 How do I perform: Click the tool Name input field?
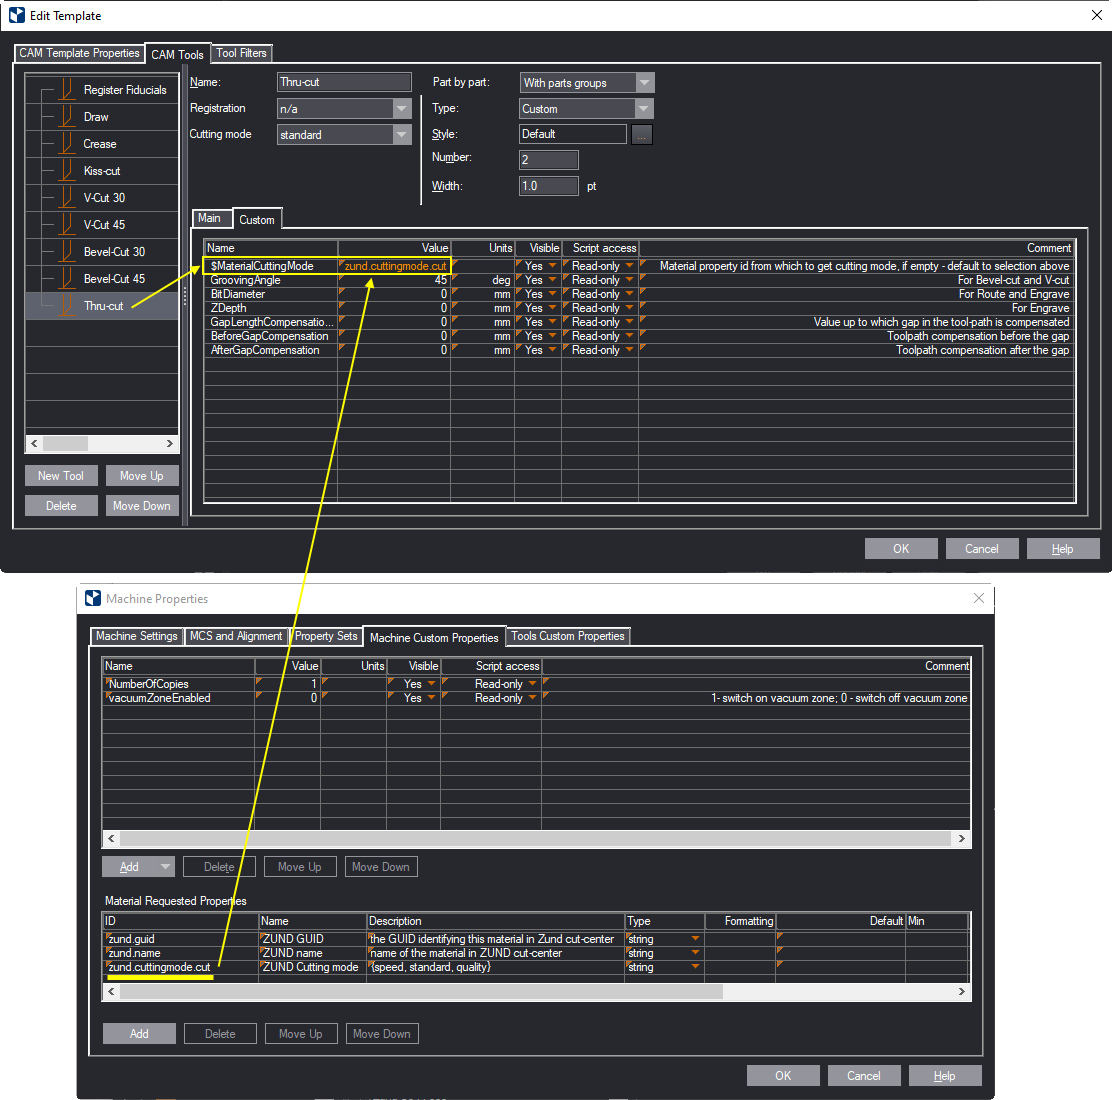(344, 82)
